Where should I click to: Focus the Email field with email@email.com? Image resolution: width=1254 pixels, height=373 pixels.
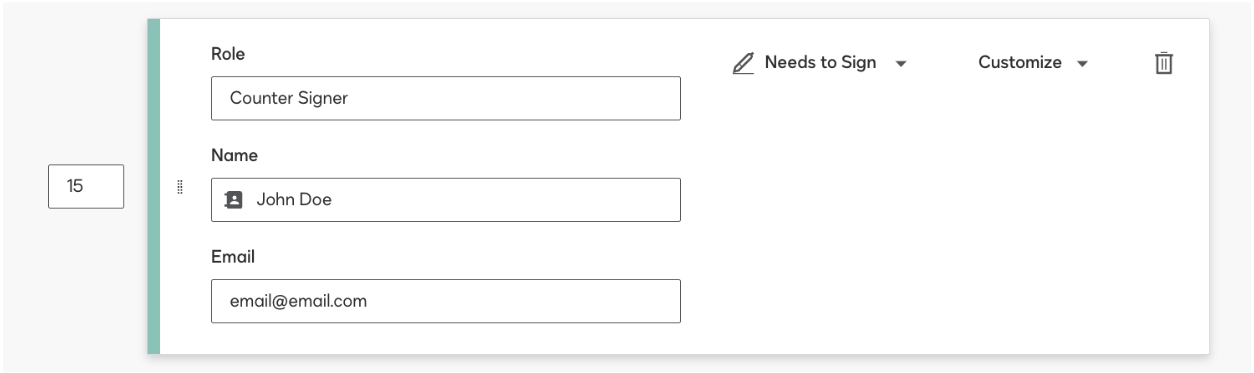tap(446, 301)
